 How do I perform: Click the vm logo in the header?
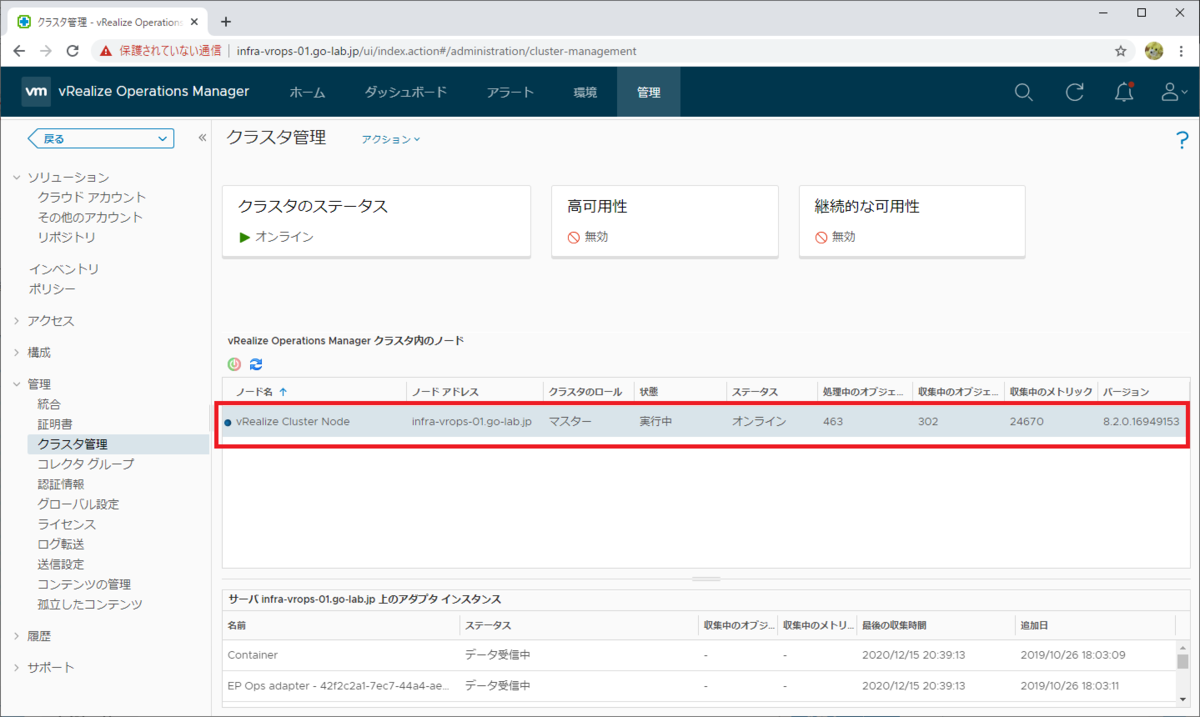(x=36, y=91)
